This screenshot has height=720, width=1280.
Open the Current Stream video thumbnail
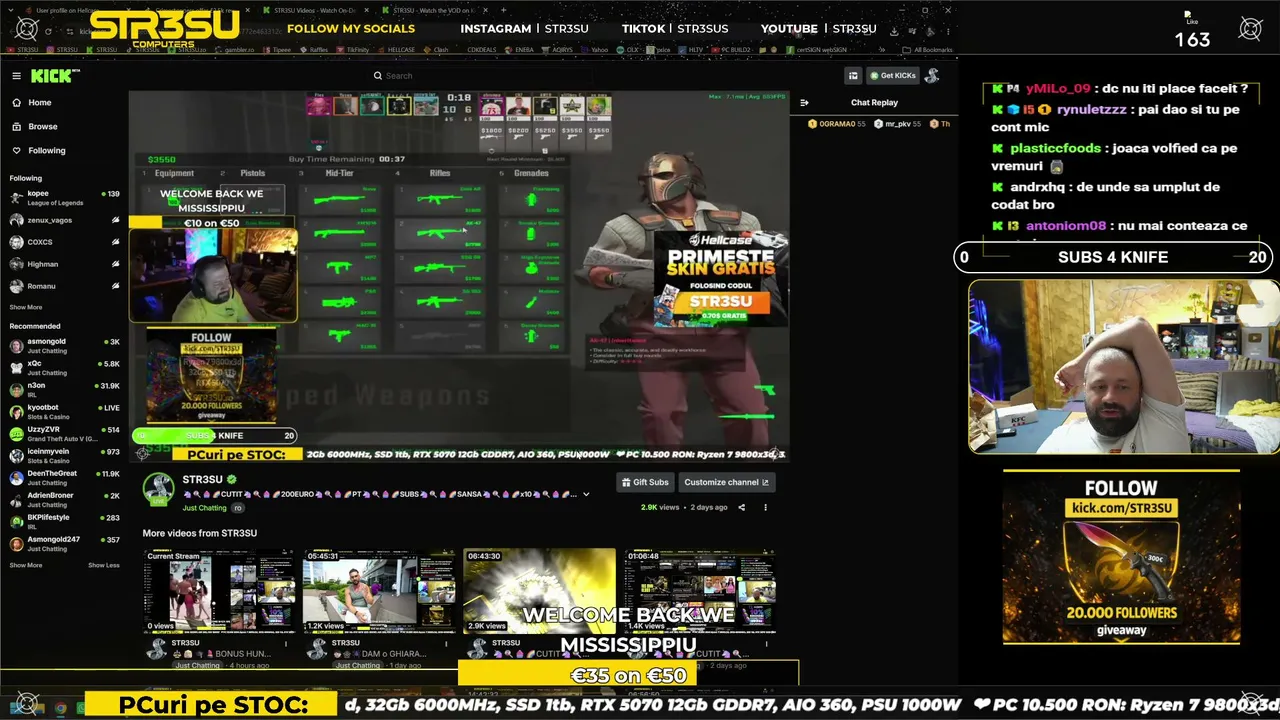tap(219, 591)
